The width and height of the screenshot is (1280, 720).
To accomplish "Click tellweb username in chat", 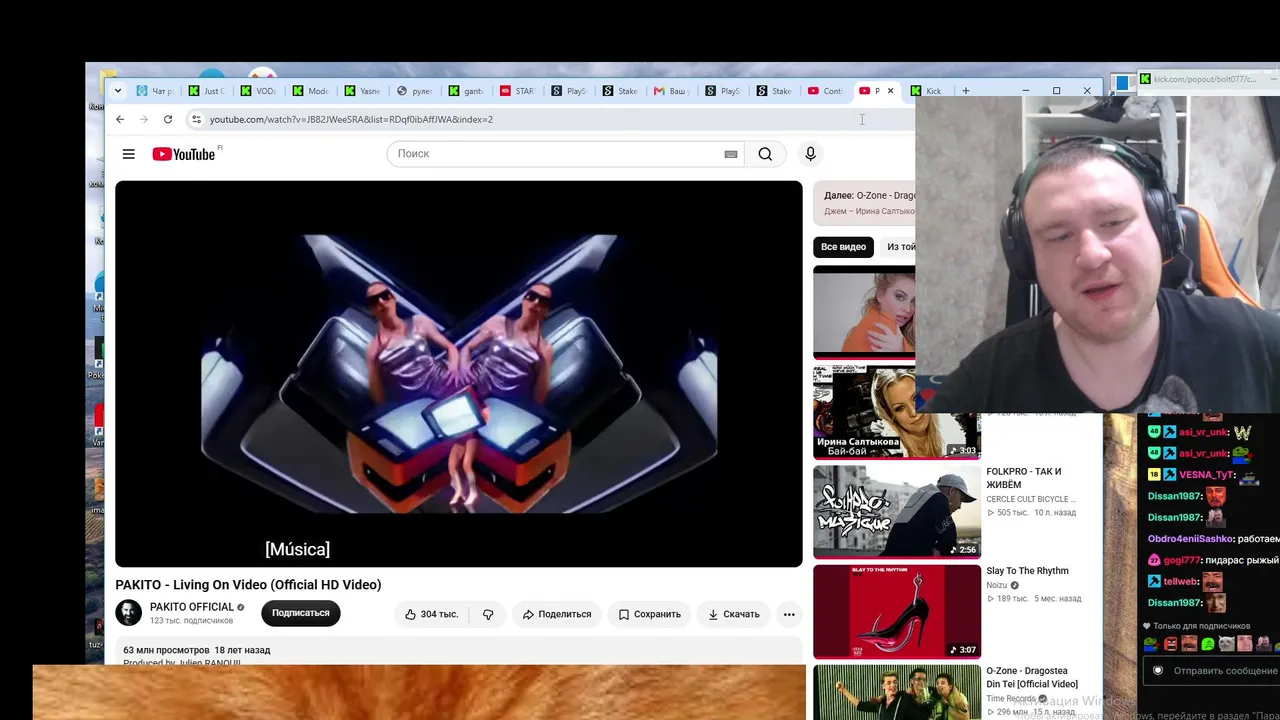I will coord(1181,581).
